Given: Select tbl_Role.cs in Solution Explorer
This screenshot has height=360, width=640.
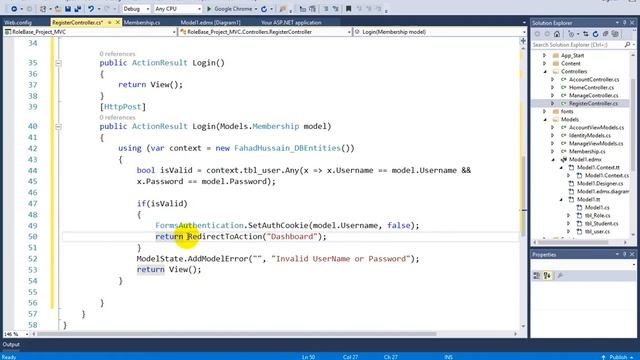Looking at the screenshot, I should 597,216.
